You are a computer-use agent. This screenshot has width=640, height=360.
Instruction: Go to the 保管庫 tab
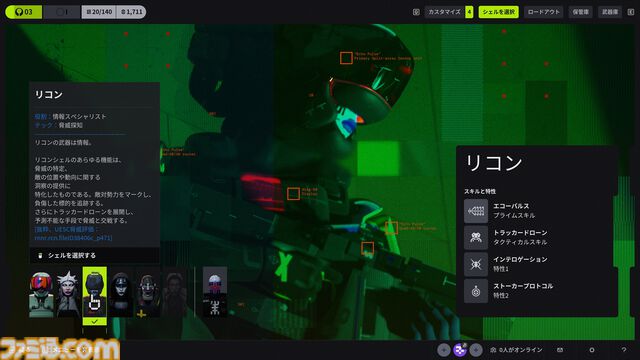tap(580, 12)
